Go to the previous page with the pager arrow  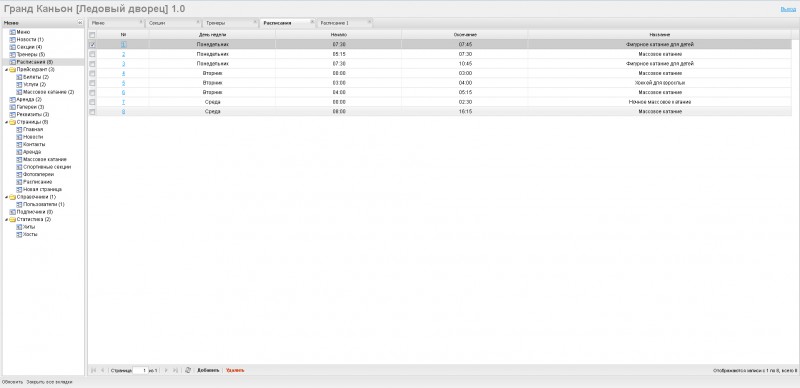103,370
